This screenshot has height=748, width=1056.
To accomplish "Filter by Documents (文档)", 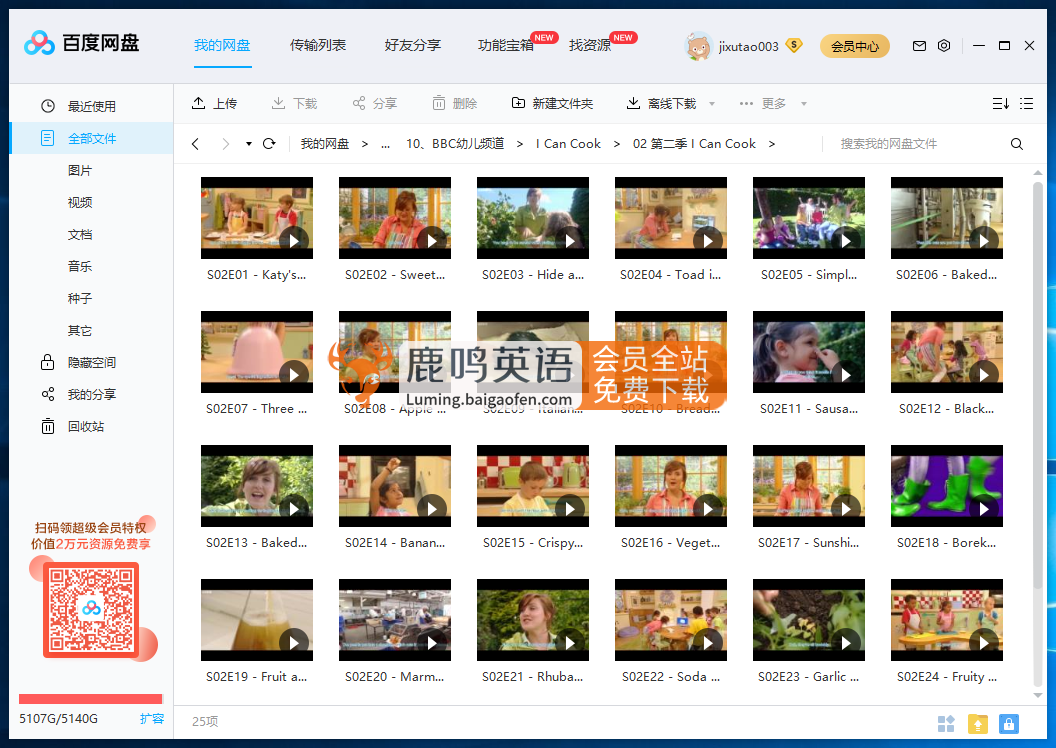I will (79, 234).
